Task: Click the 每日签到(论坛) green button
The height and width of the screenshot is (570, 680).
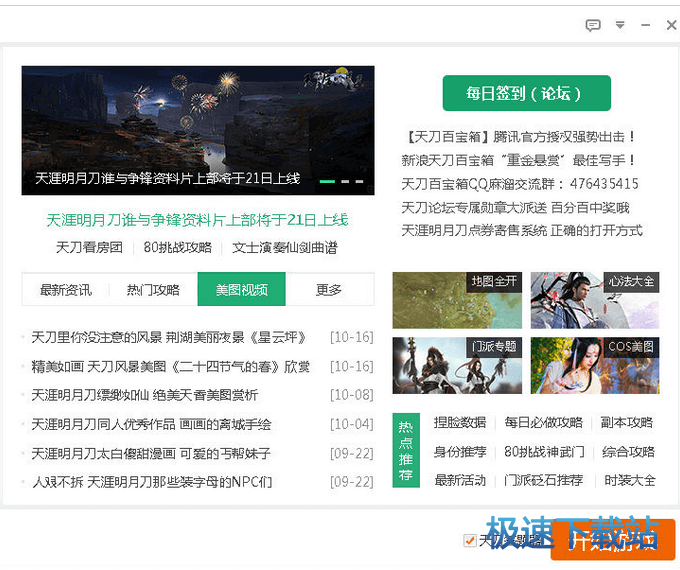Action: click(526, 93)
